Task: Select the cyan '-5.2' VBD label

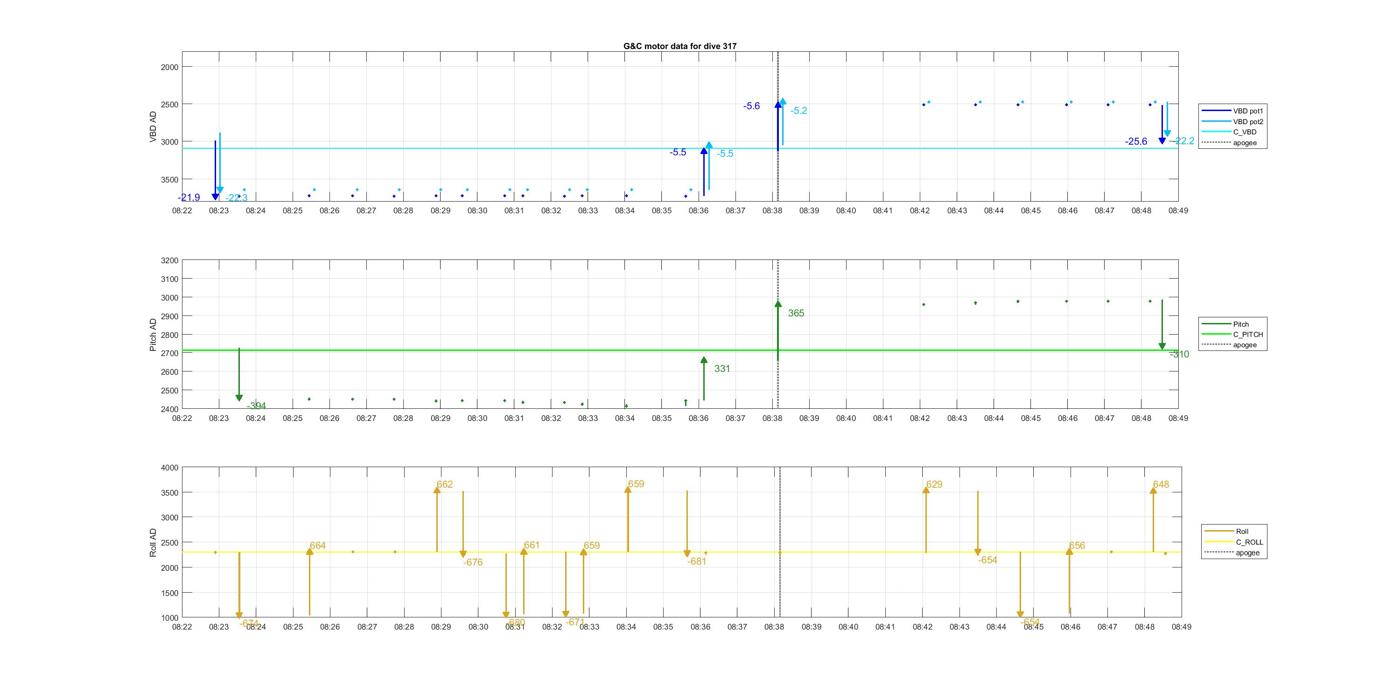Action: [799, 111]
